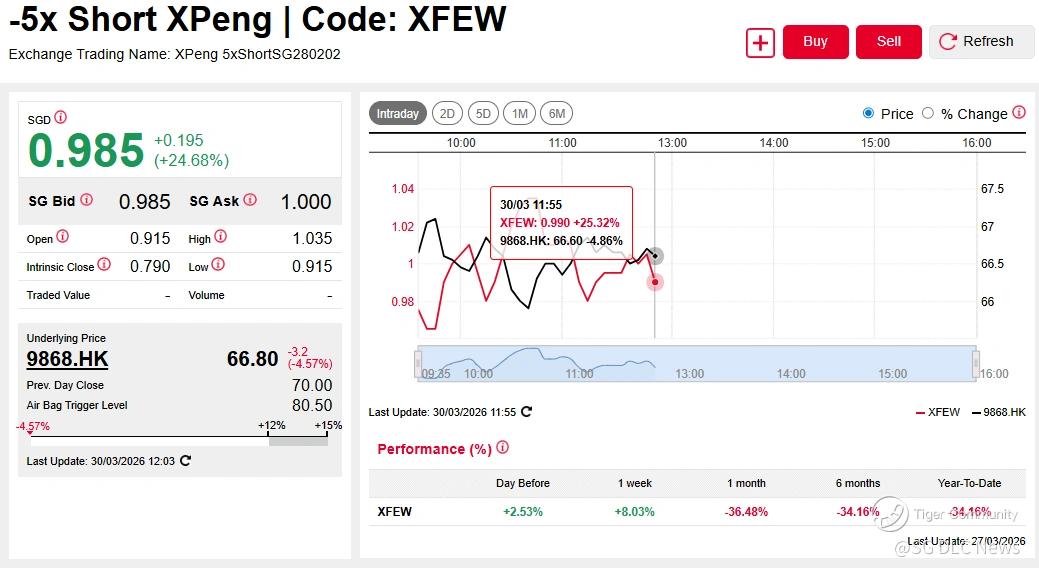Open the 9868.HK underlying link

pyautogui.click(x=67, y=360)
